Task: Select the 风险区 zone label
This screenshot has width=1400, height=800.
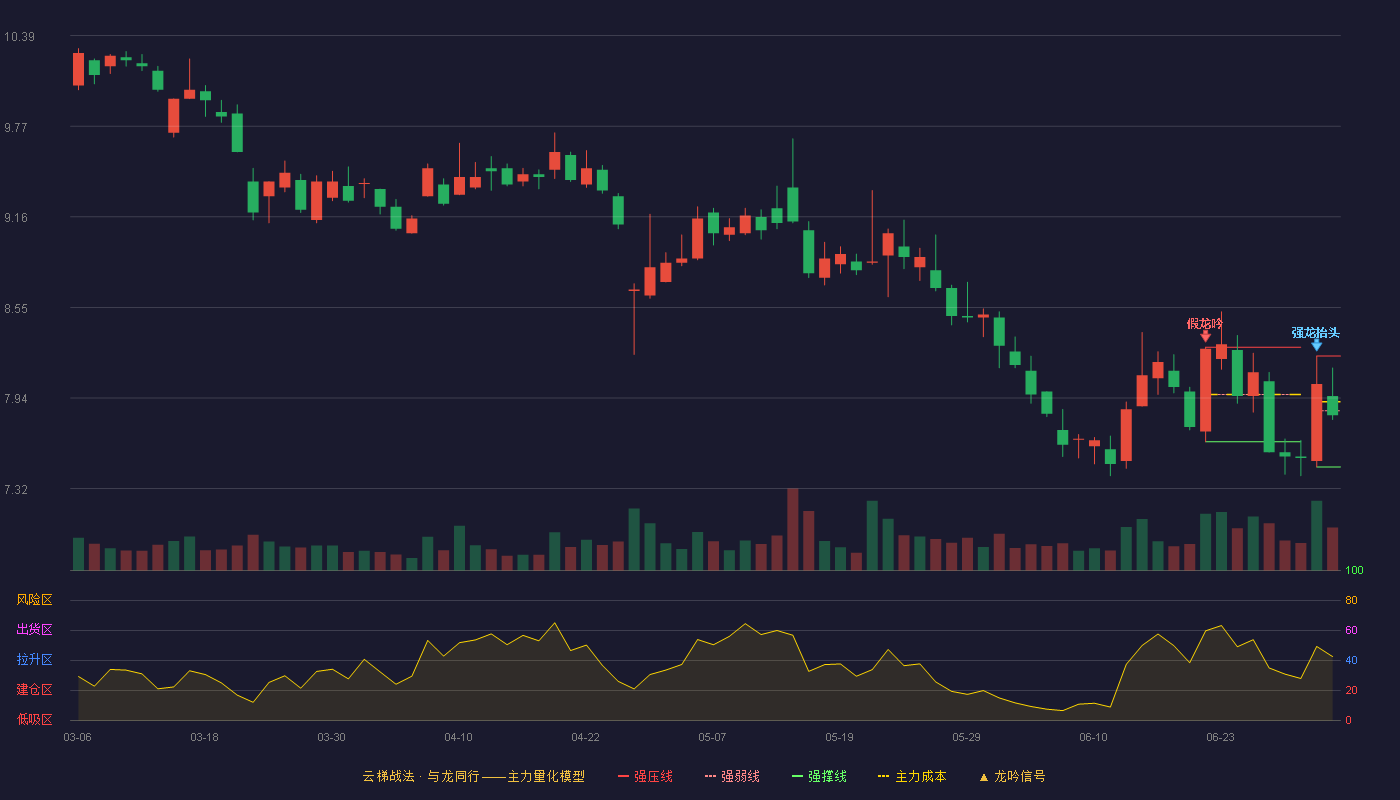Action: (34, 600)
